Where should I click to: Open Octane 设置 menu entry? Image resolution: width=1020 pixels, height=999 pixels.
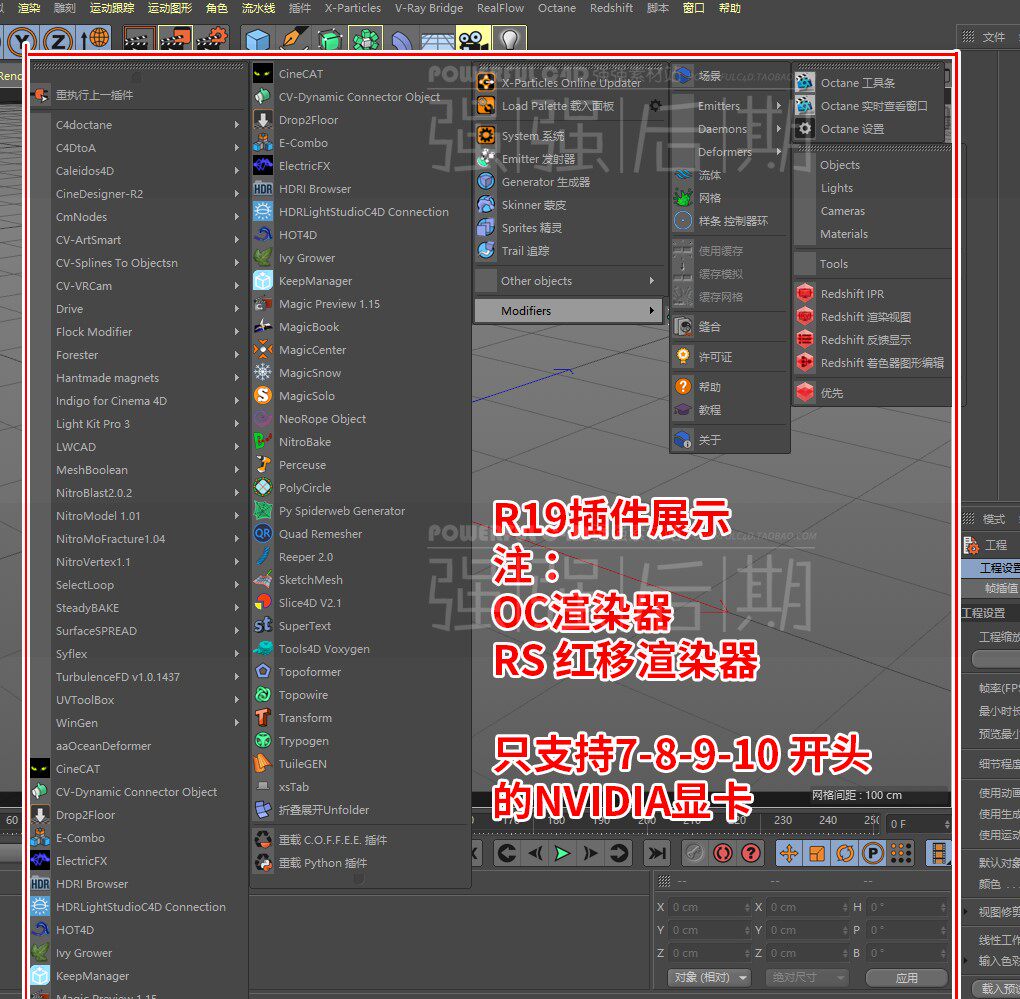(x=868, y=129)
